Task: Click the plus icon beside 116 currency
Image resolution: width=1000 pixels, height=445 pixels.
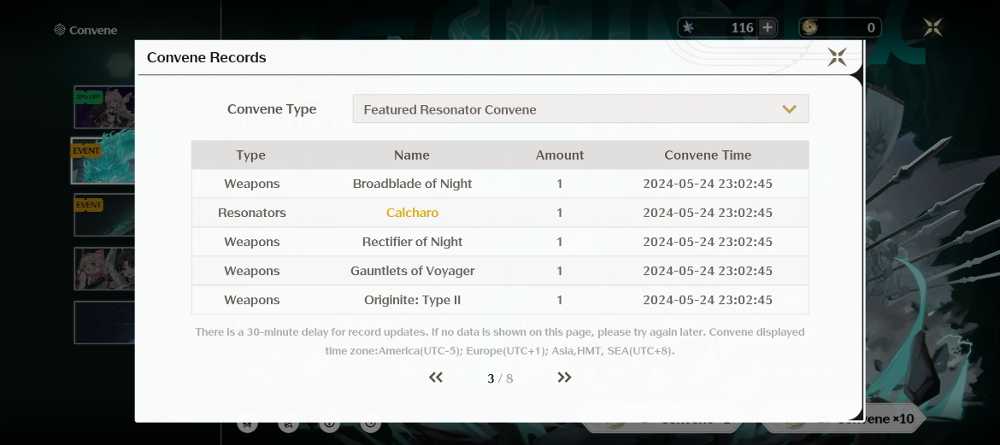Action: pos(768,27)
